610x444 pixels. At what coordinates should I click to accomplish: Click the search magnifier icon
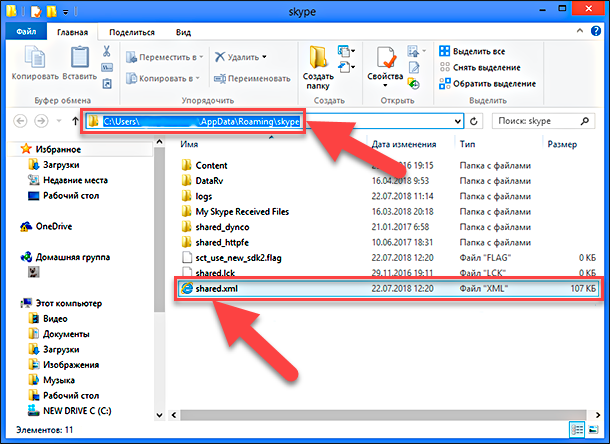(584, 121)
